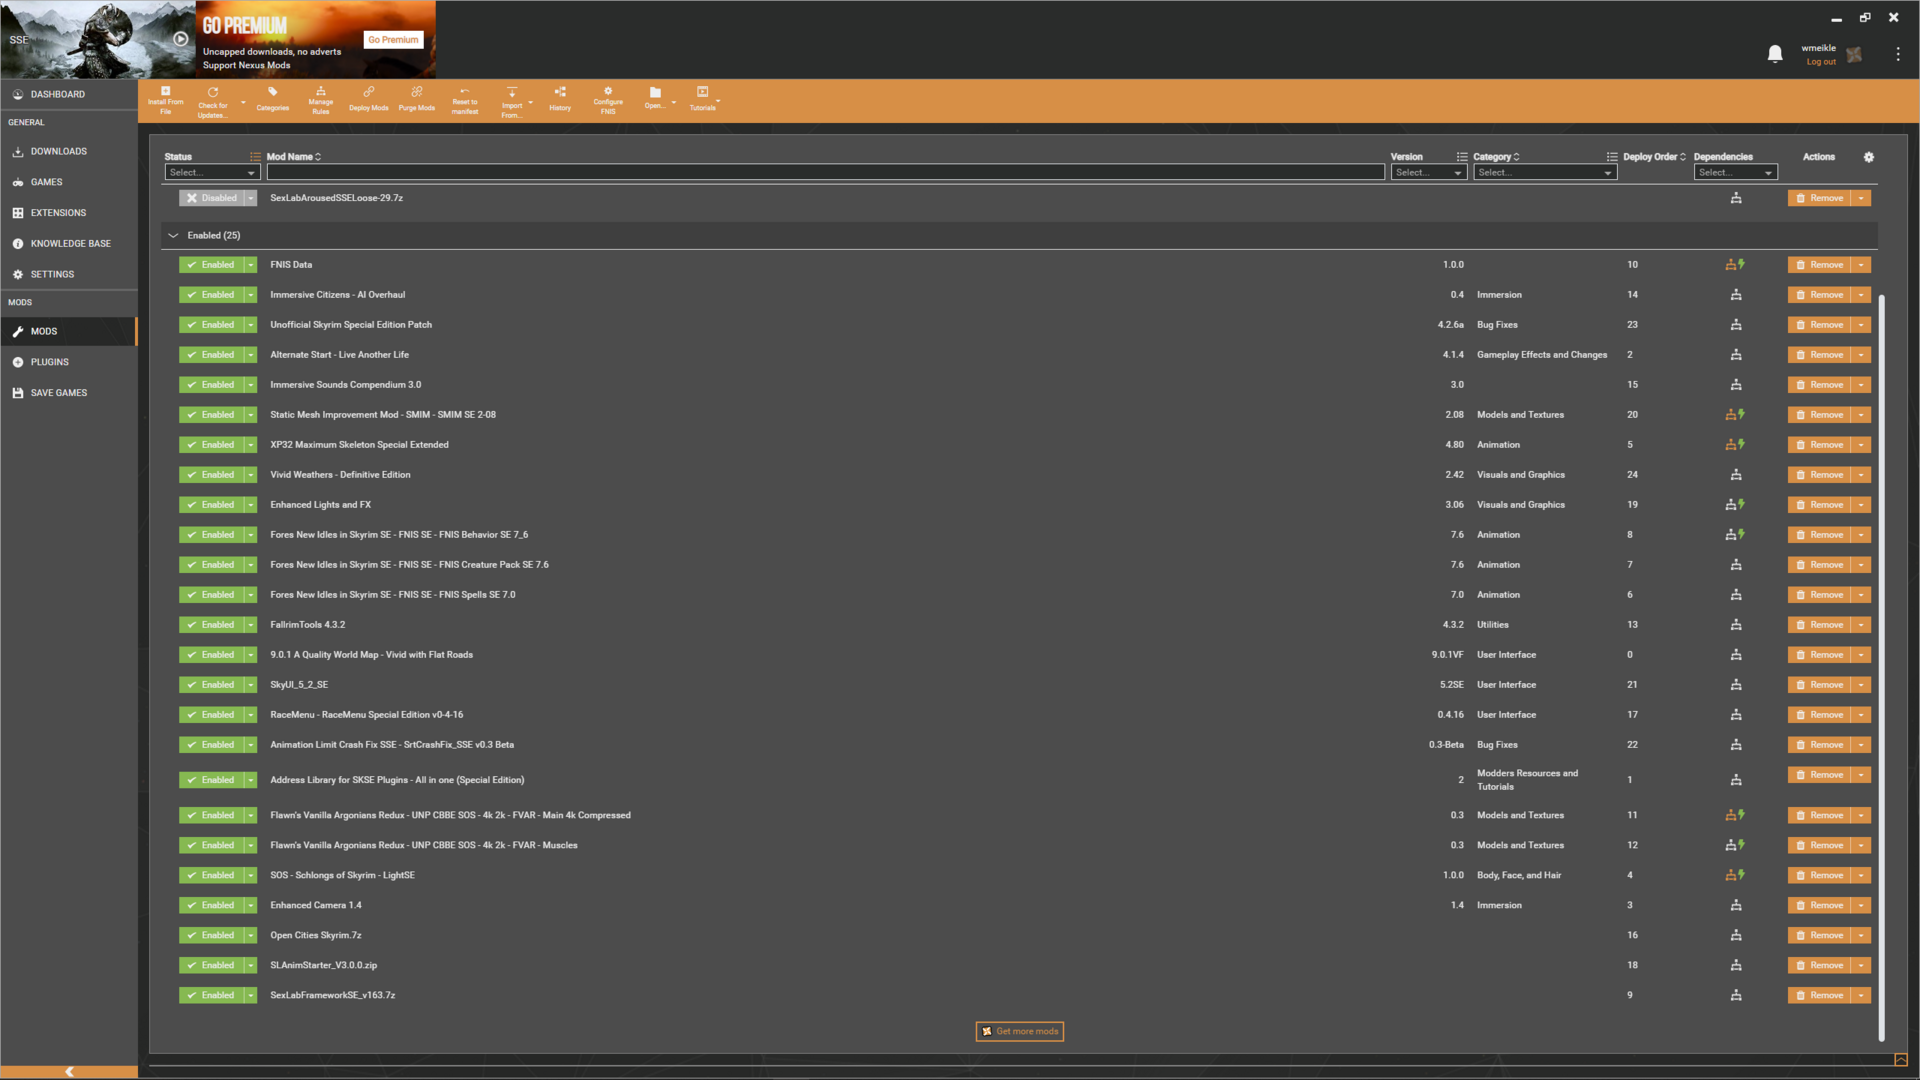Screen dimensions: 1920x1080
Task: Go to Dashboard
Action: click(58, 94)
